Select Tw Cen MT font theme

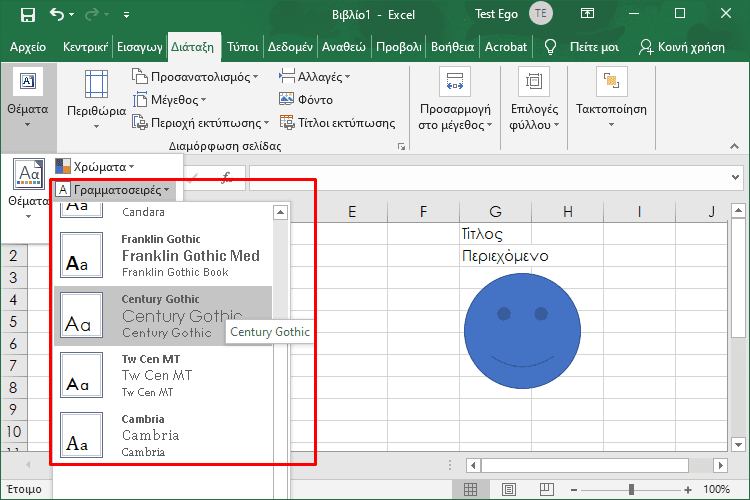point(163,376)
